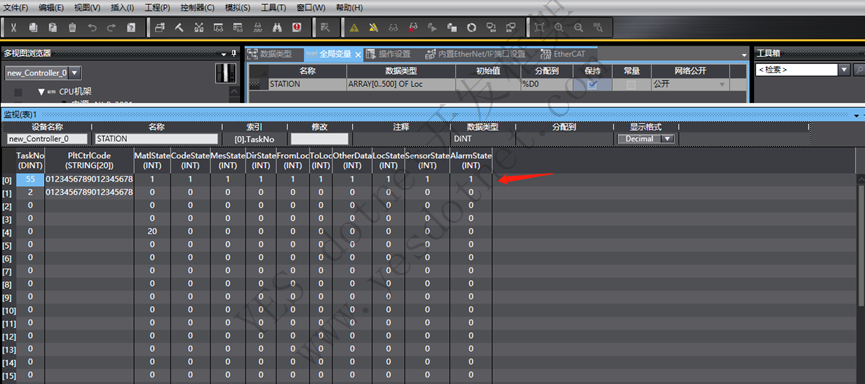Click the crossed warning triangle offline icon

tap(373, 27)
